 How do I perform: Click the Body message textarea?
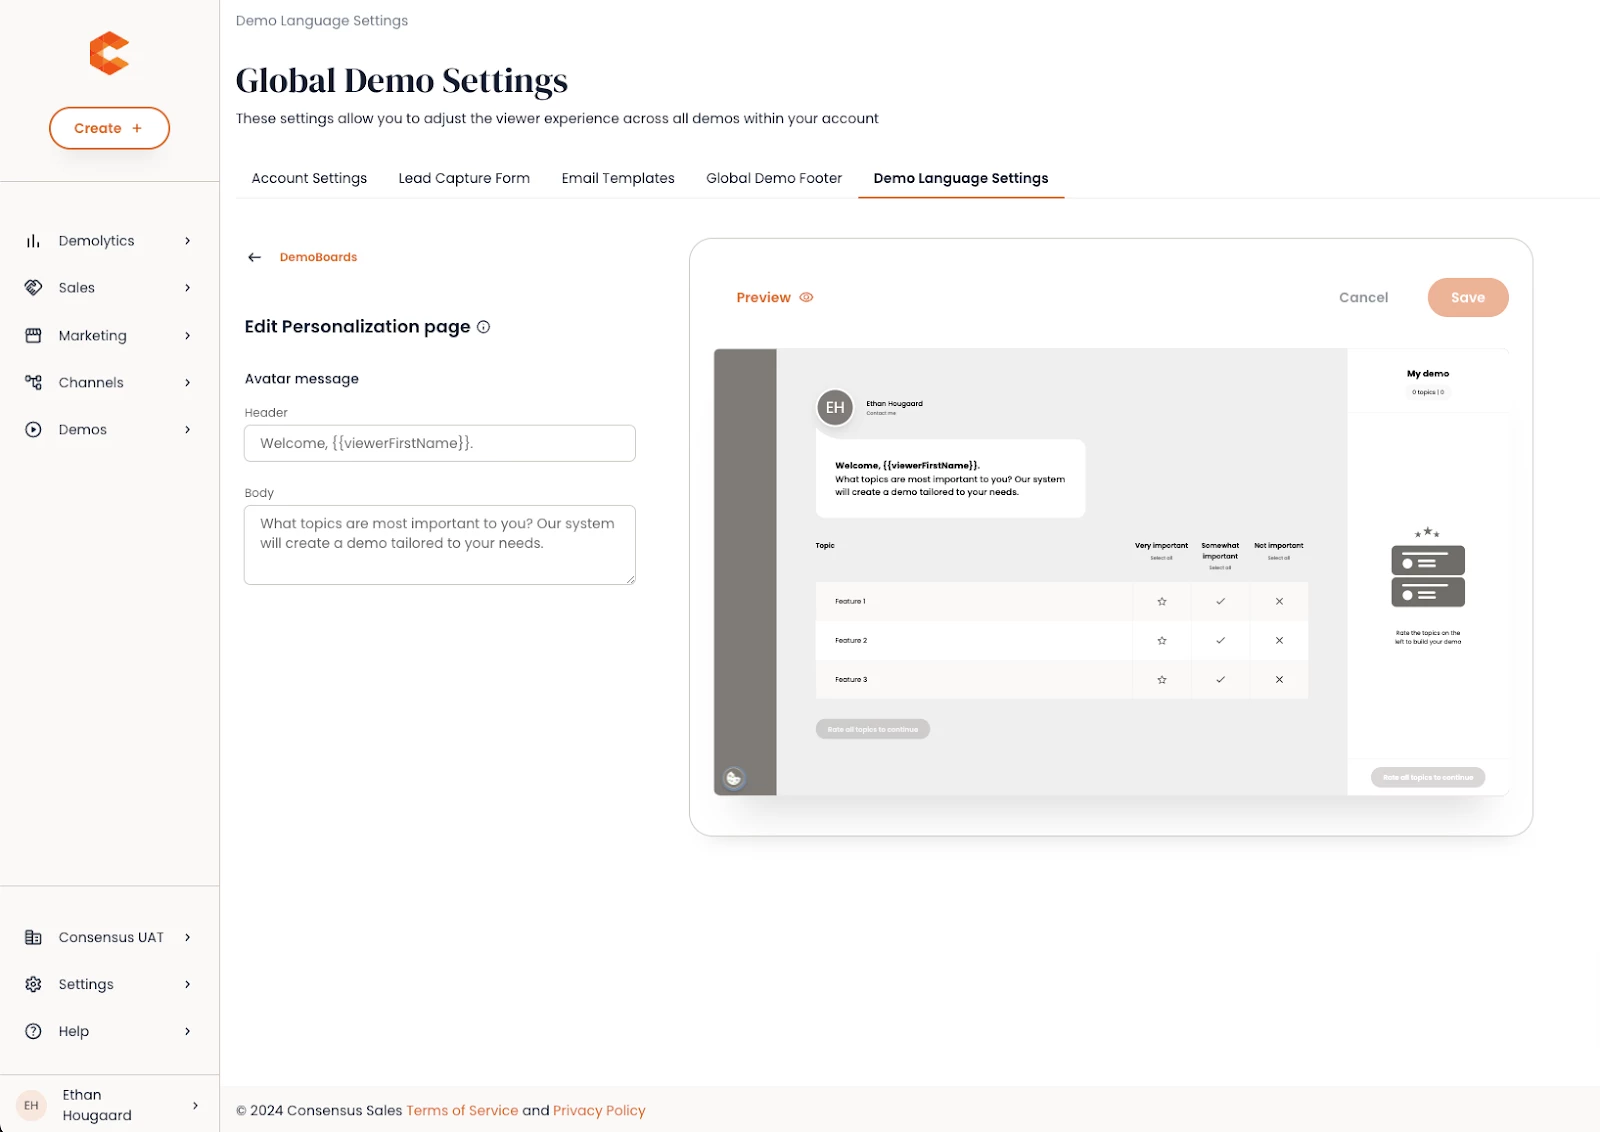(440, 545)
